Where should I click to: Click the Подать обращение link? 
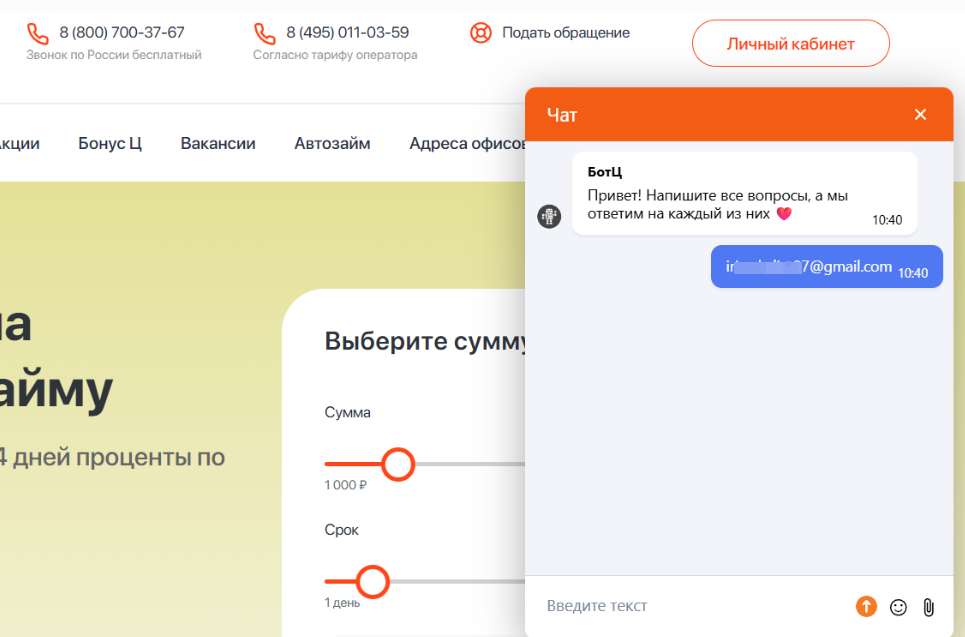[568, 32]
